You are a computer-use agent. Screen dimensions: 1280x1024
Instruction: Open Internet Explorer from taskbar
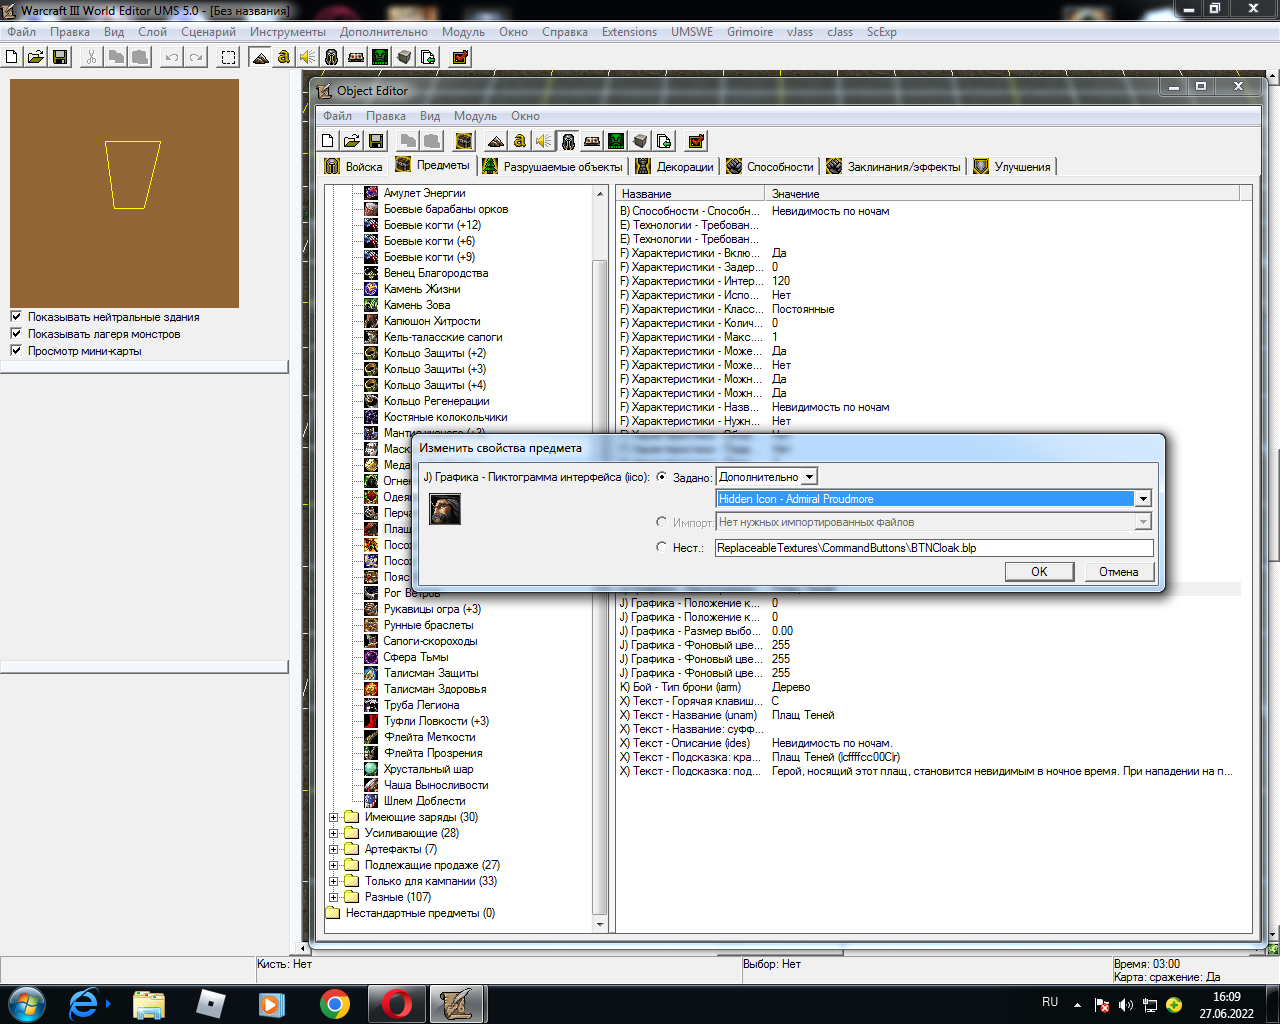84,1004
